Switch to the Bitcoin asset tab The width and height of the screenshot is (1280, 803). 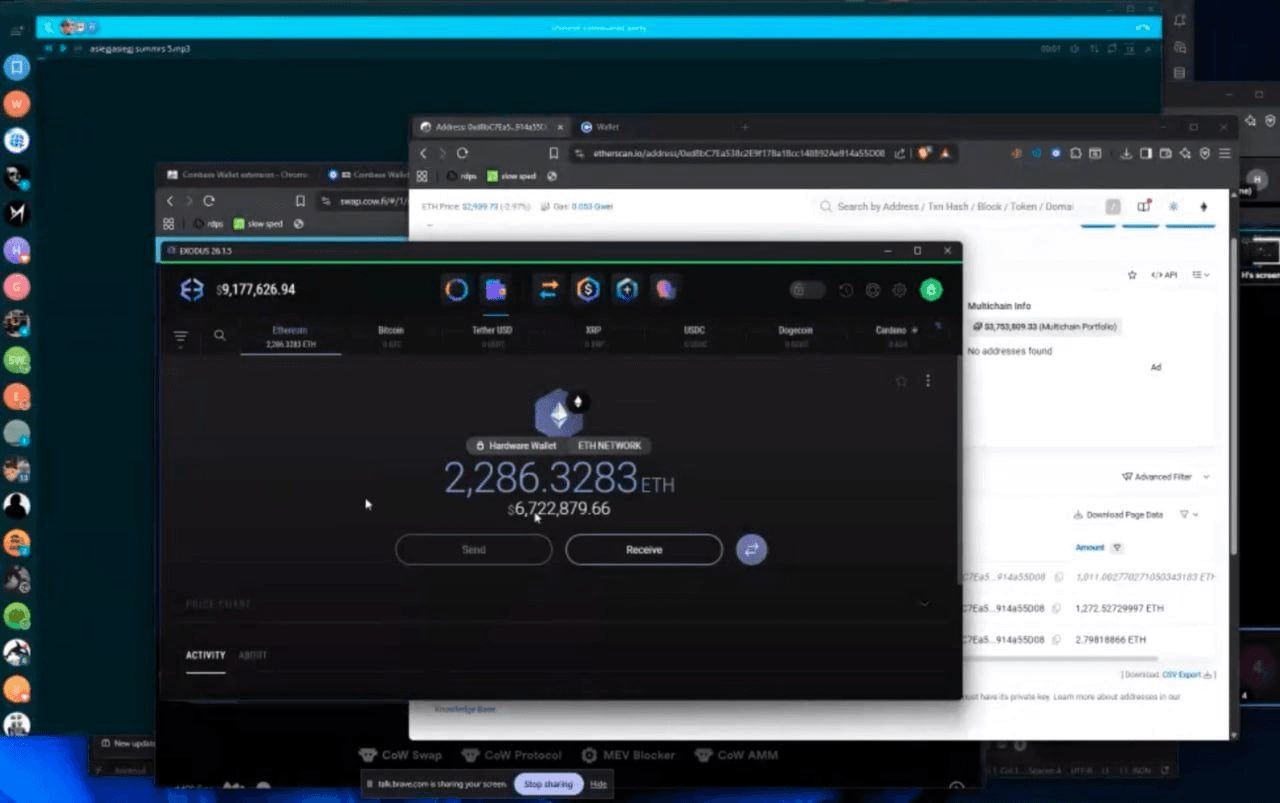pos(391,335)
